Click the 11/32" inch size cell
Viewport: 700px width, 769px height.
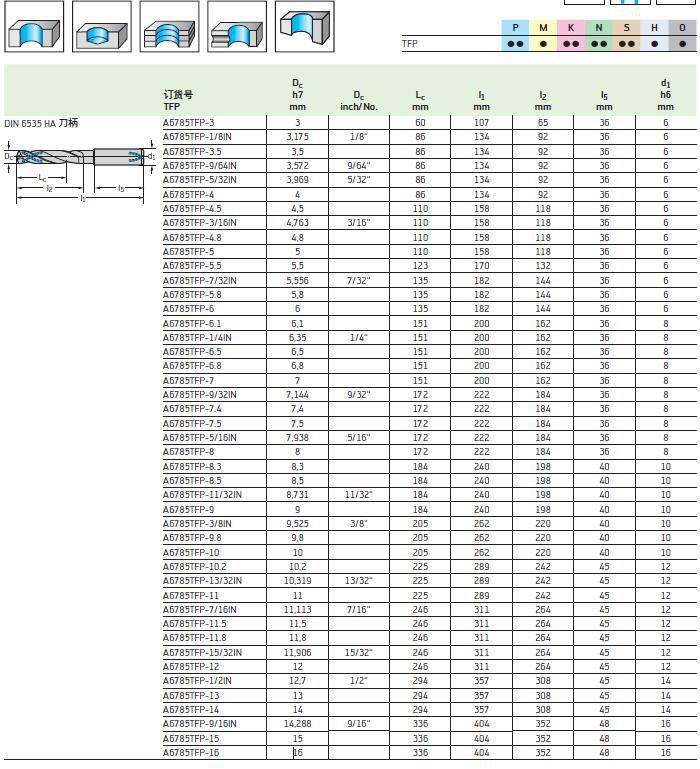[359, 495]
